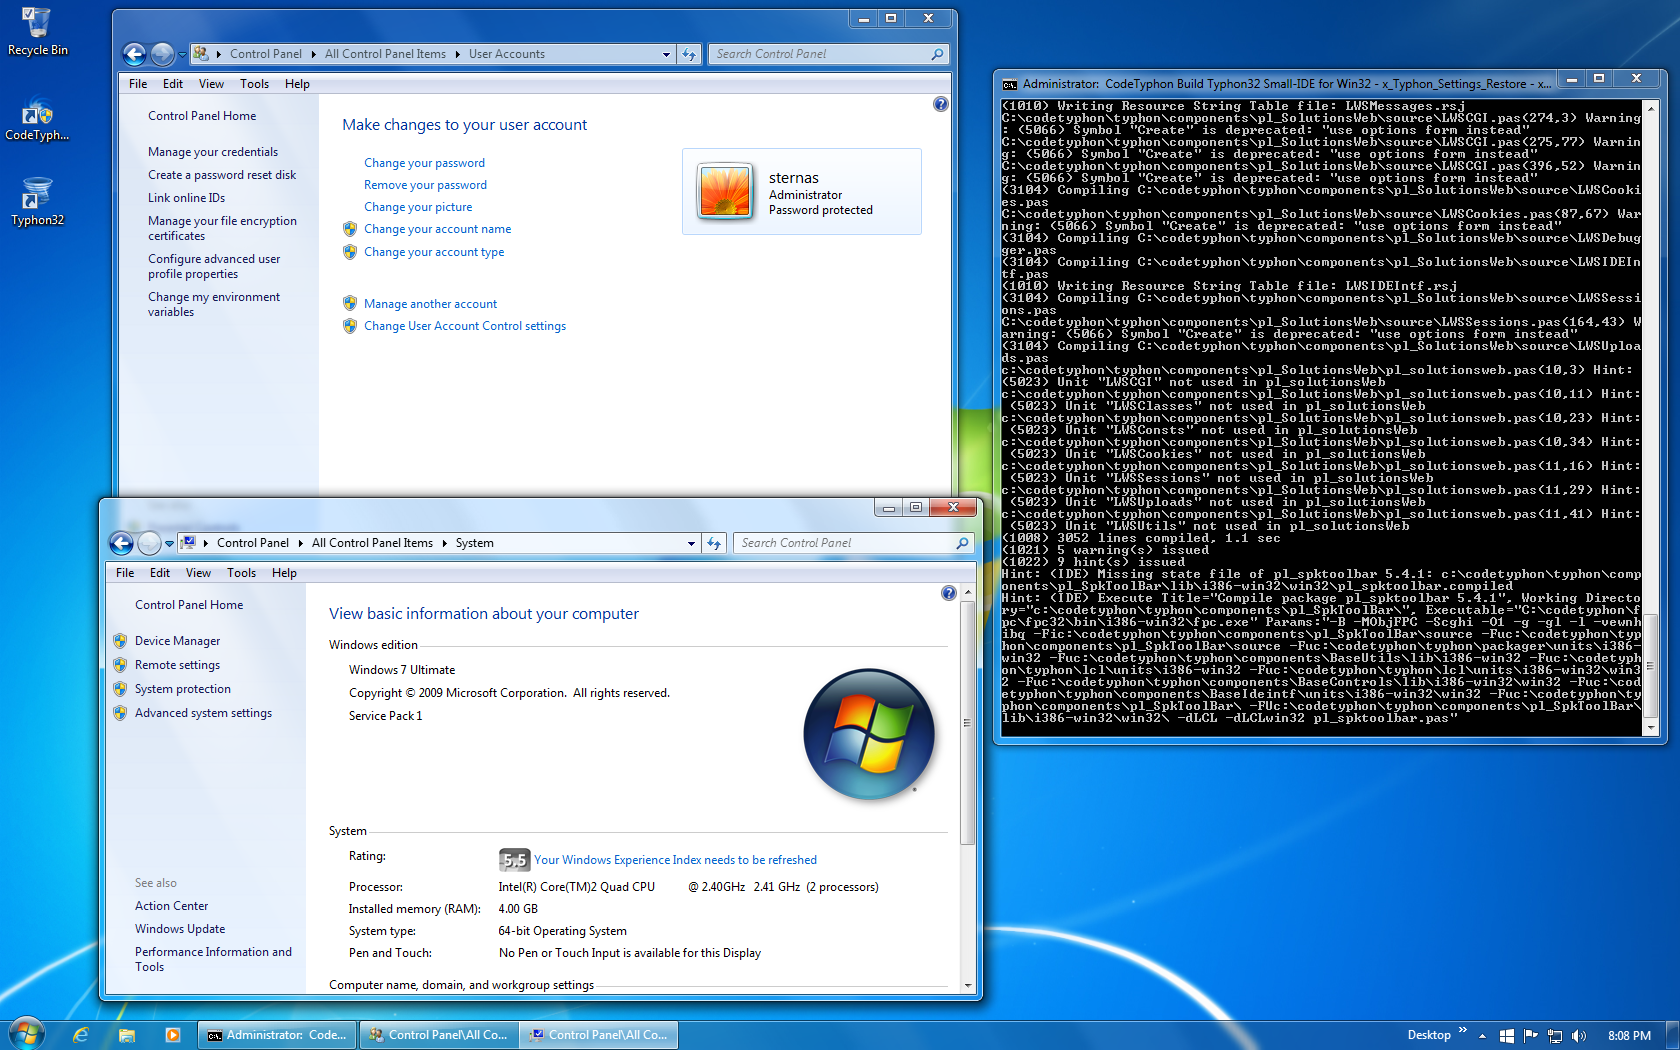Click Manage another account
Image resolution: width=1680 pixels, height=1050 pixels.
pos(430,304)
